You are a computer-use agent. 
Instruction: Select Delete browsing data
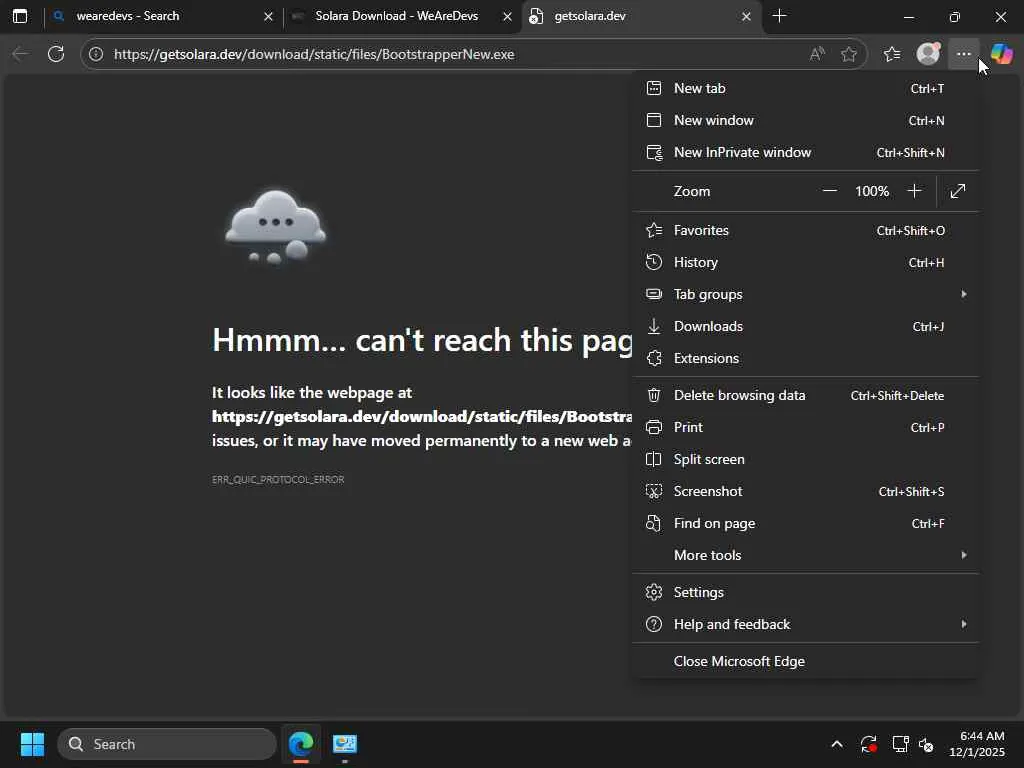click(x=805, y=395)
